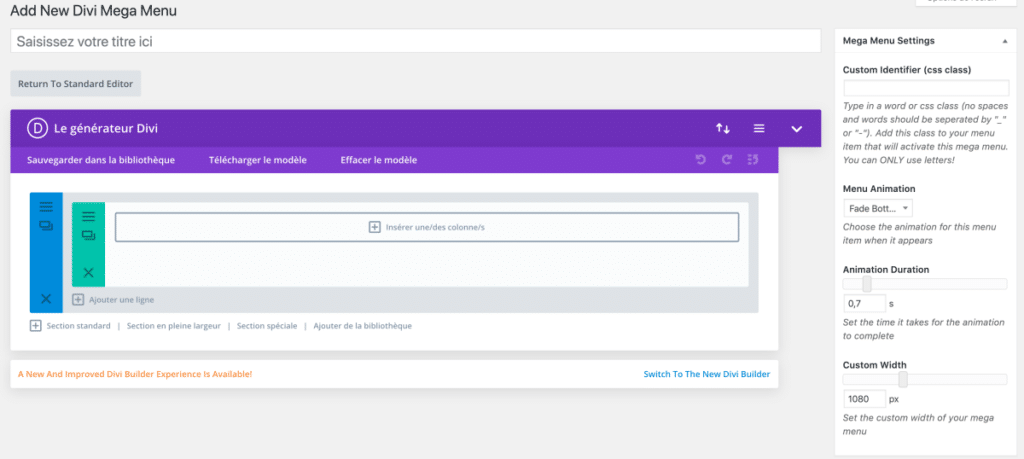Click Le générateur Divi title

pos(106,129)
